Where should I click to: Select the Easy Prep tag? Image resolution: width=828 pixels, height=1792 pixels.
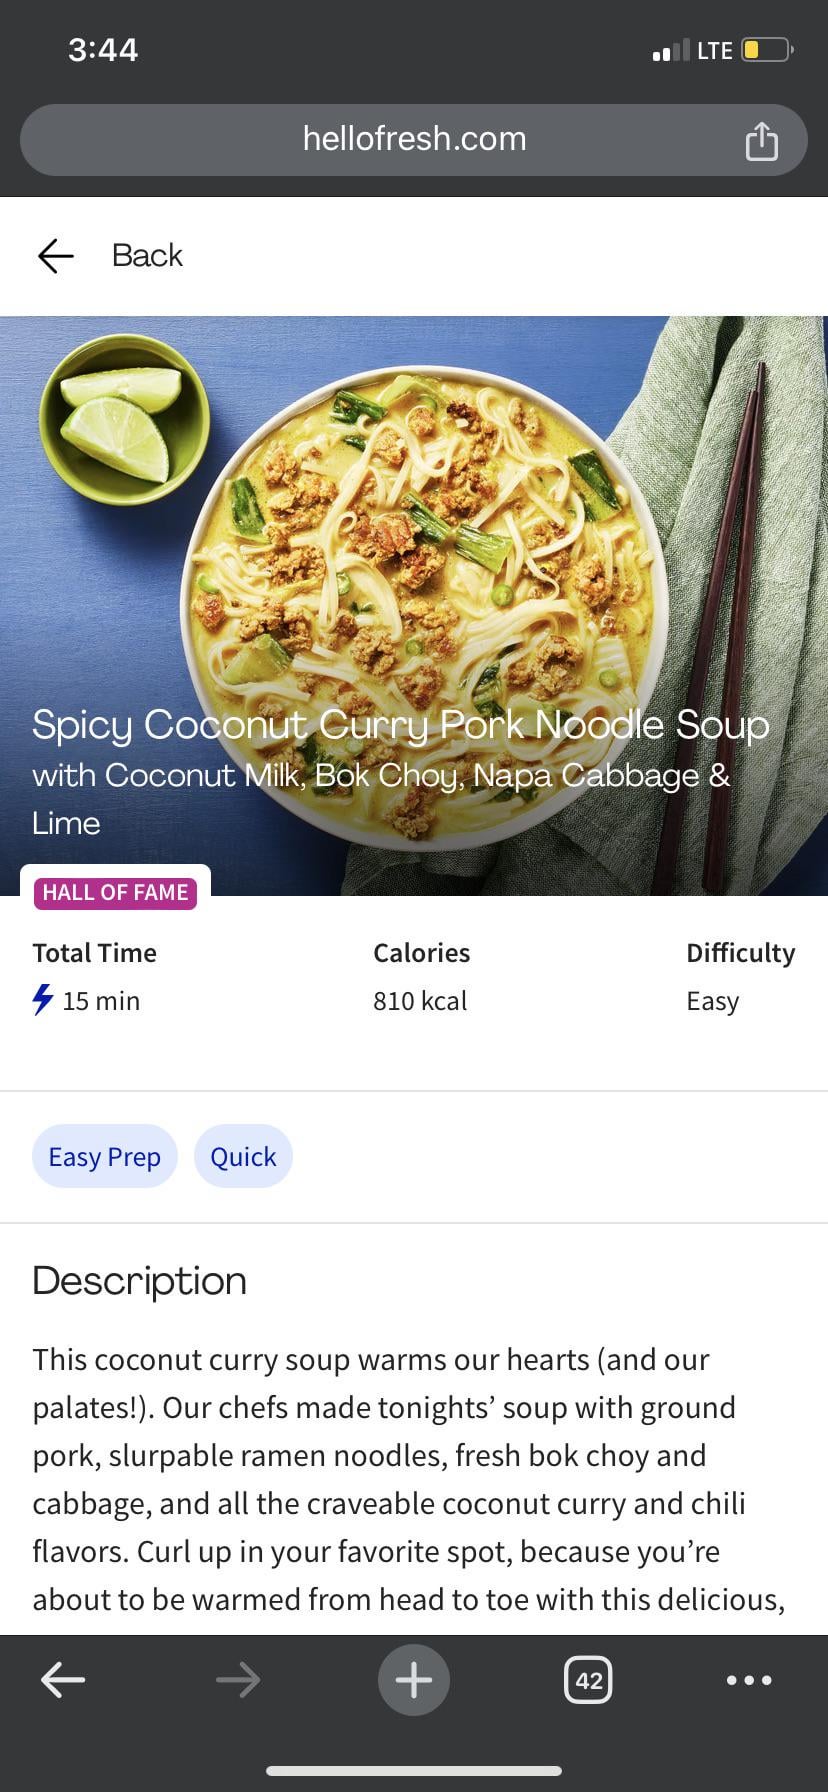click(x=105, y=1157)
